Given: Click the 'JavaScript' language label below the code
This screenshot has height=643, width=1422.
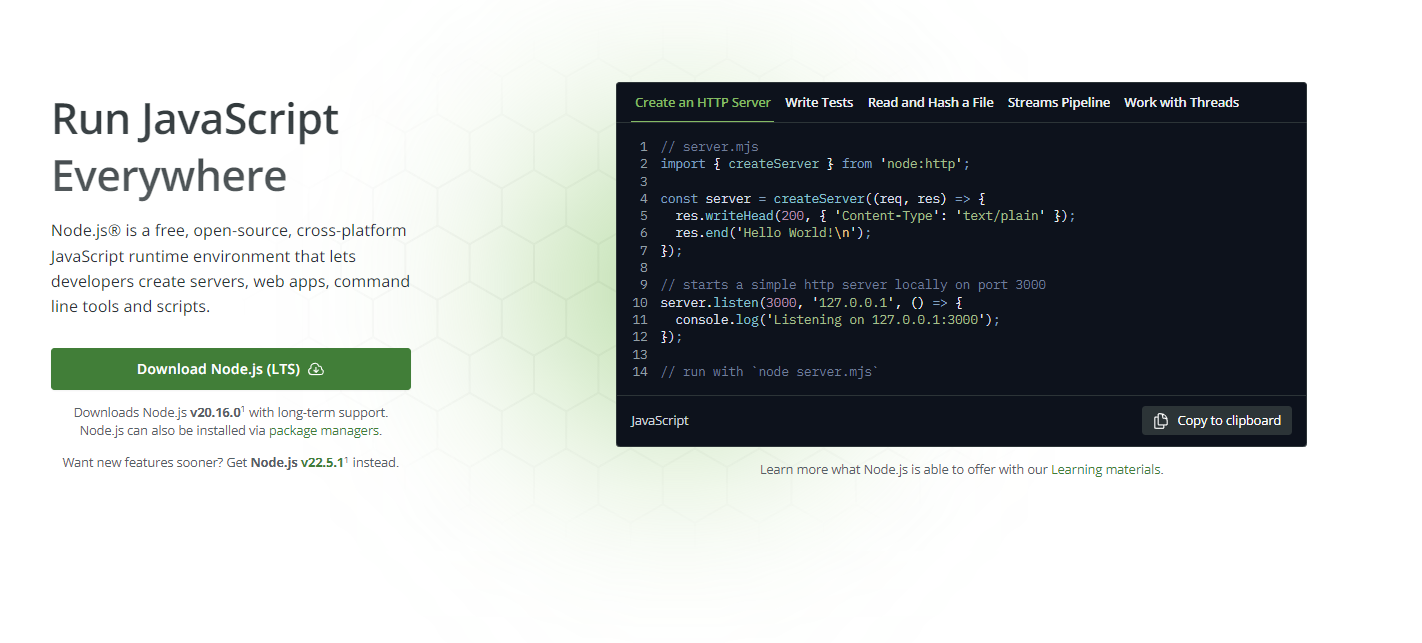Looking at the screenshot, I should [660, 421].
